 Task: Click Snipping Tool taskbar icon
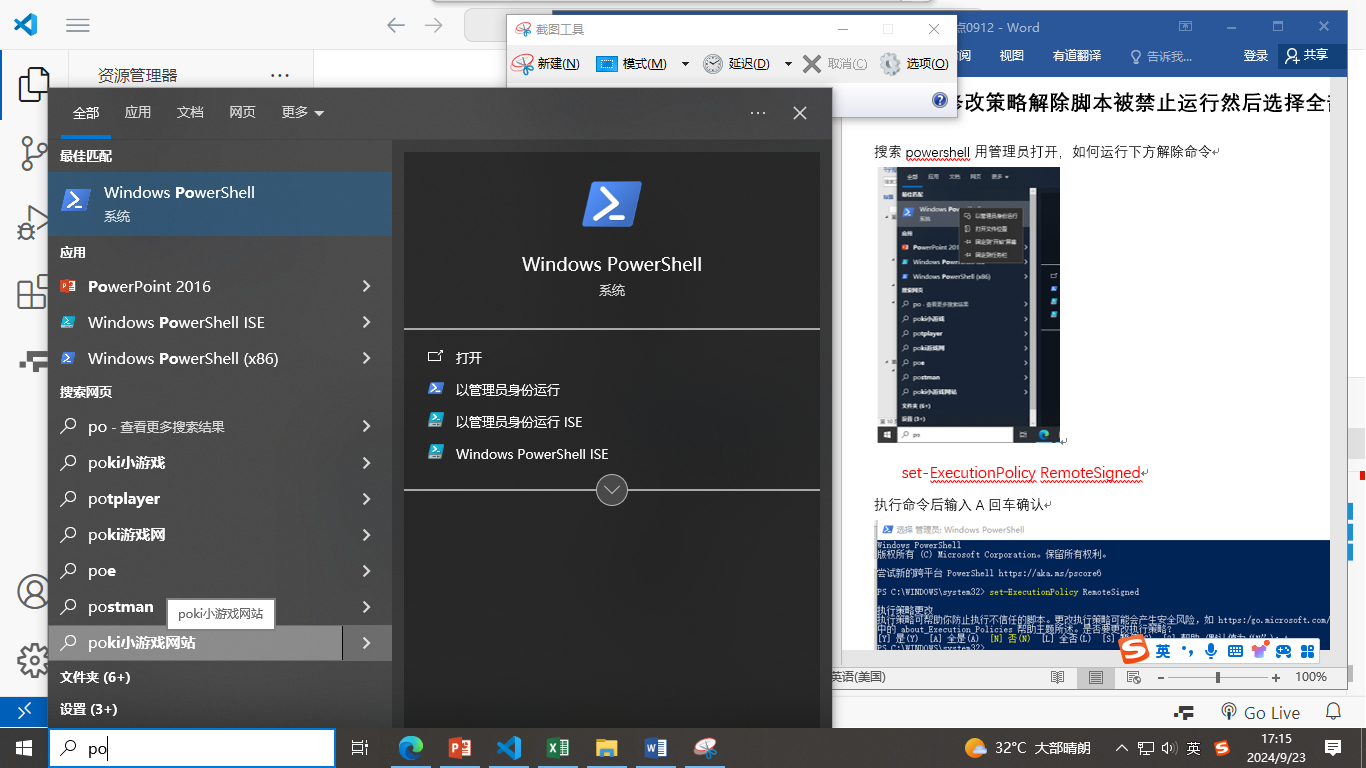tap(705, 748)
